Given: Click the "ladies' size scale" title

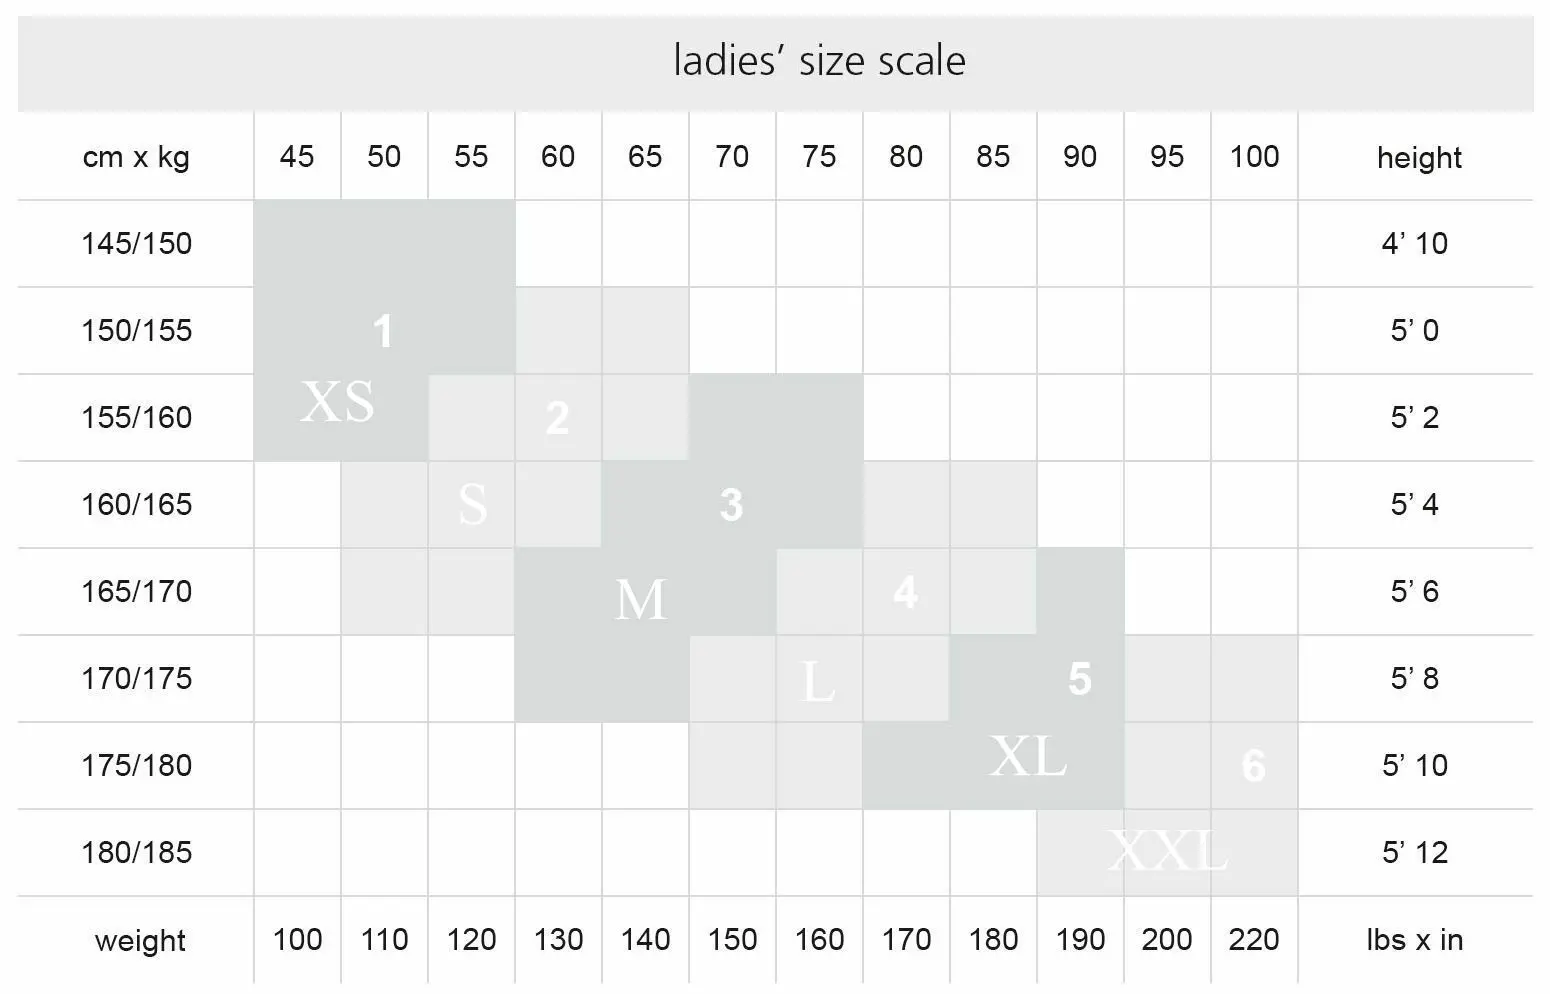Looking at the screenshot, I should (819, 61).
